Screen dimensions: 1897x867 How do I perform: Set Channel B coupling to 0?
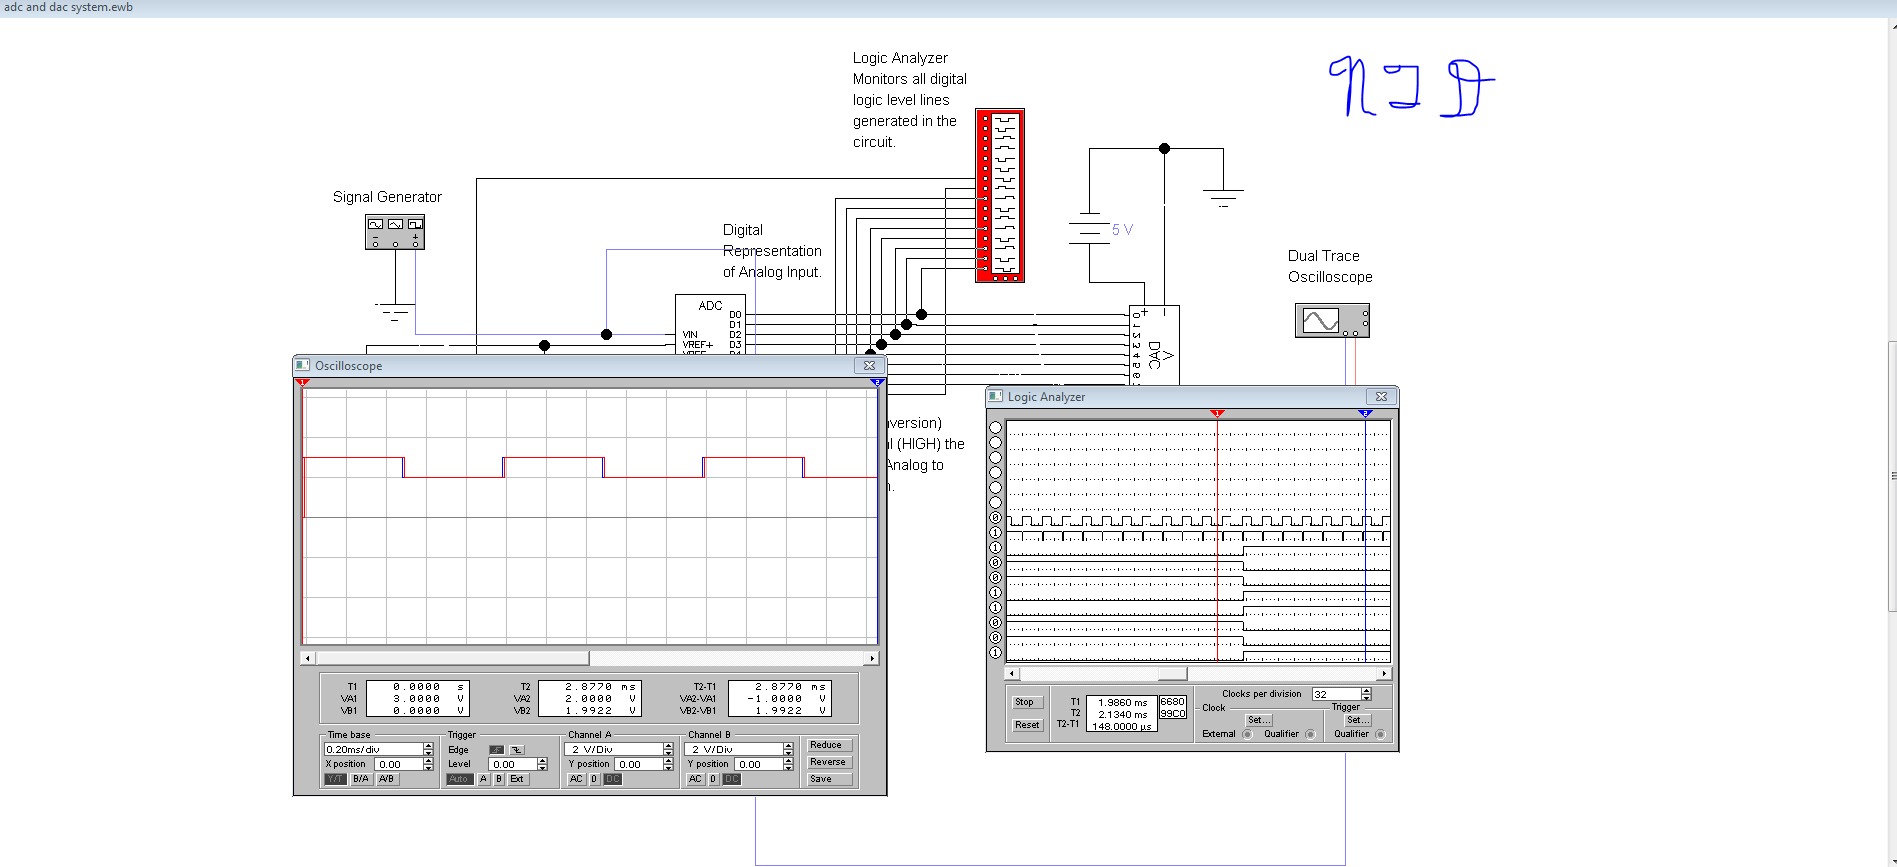[x=713, y=779]
